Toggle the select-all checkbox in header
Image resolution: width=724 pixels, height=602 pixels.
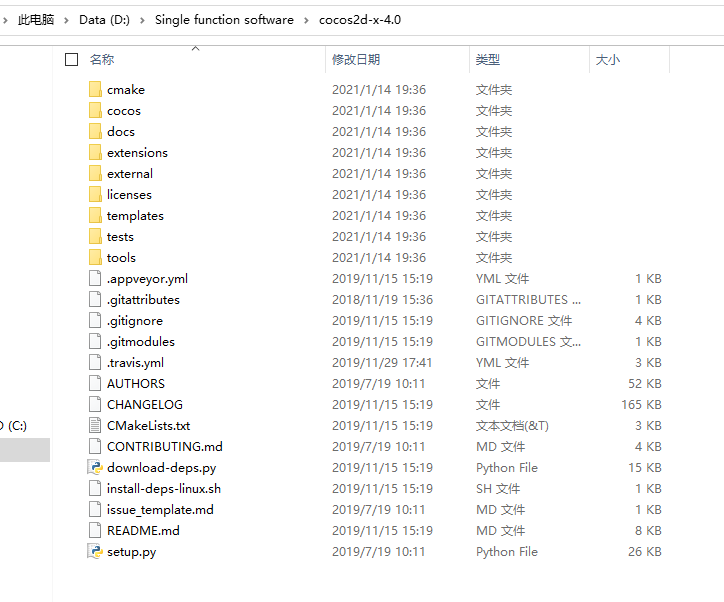[x=72, y=60]
